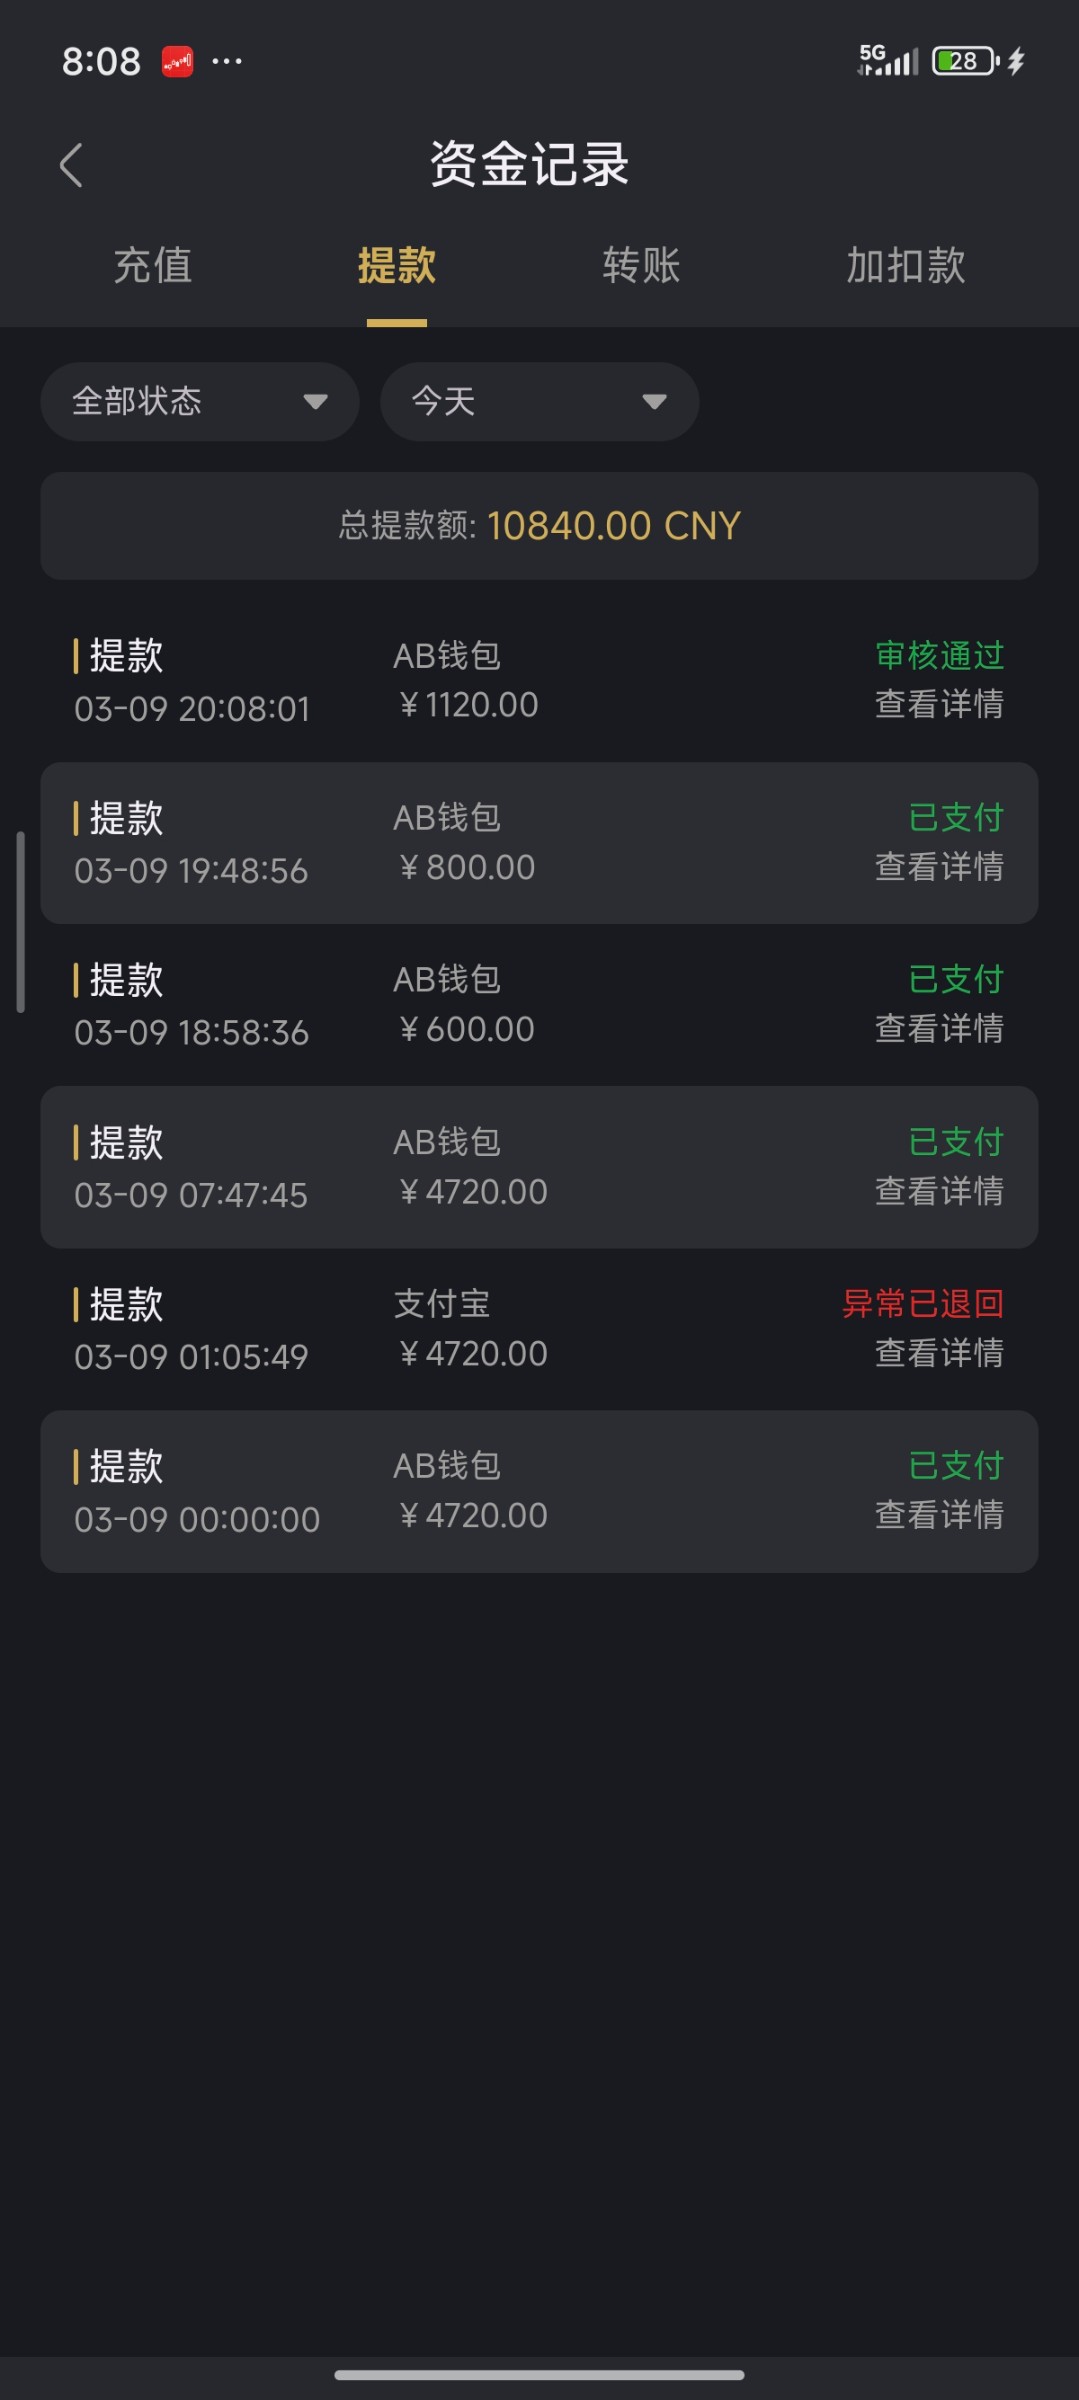Open the 全部状态 status filter dropdown
This screenshot has height=2400, width=1079.
(x=200, y=402)
